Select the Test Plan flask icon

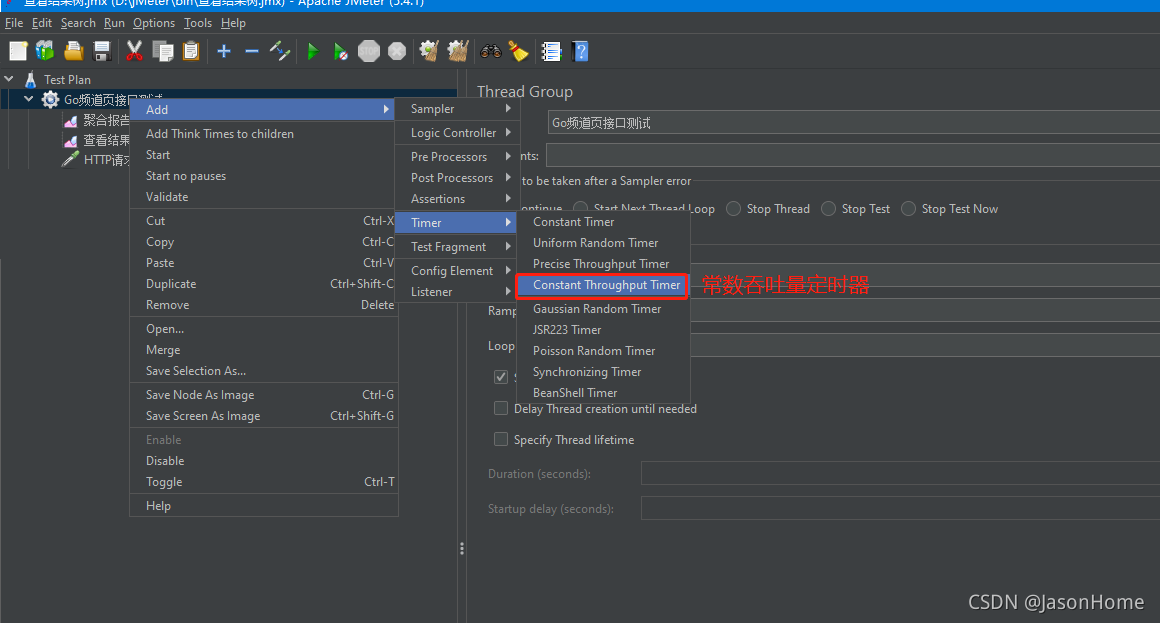click(x=30, y=79)
